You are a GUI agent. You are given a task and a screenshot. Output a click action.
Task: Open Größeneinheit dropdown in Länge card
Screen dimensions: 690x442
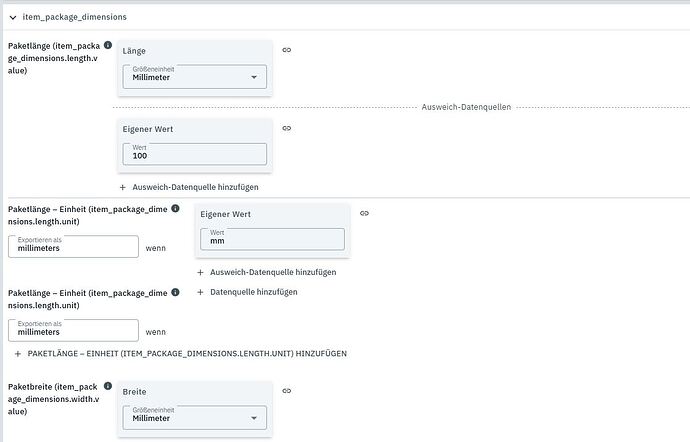point(195,77)
